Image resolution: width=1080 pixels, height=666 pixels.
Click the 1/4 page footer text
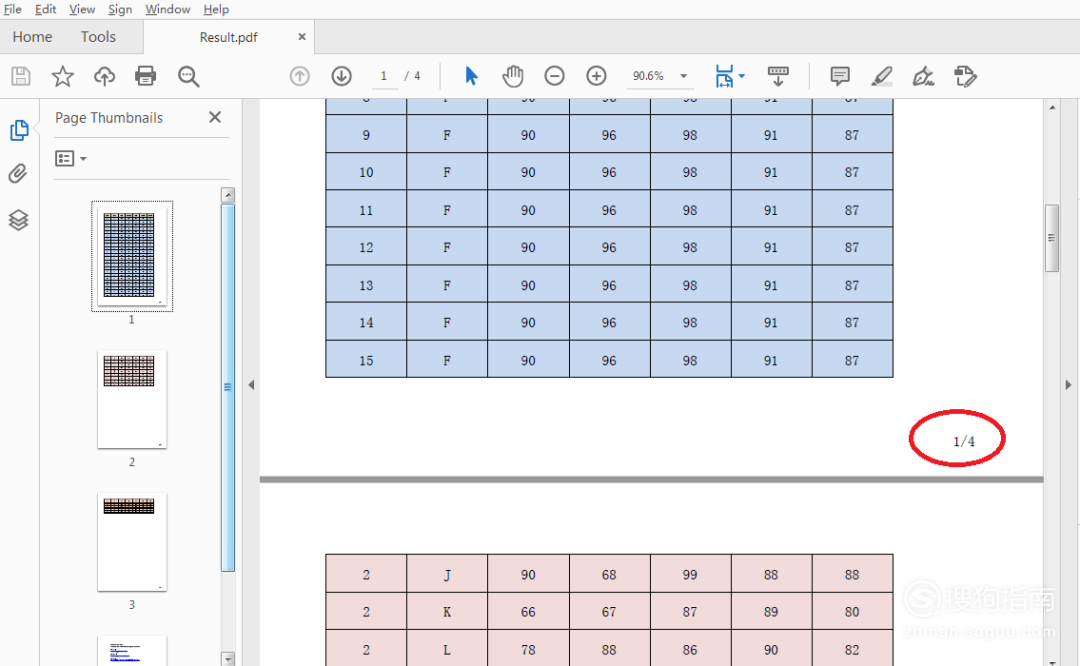[964, 441]
